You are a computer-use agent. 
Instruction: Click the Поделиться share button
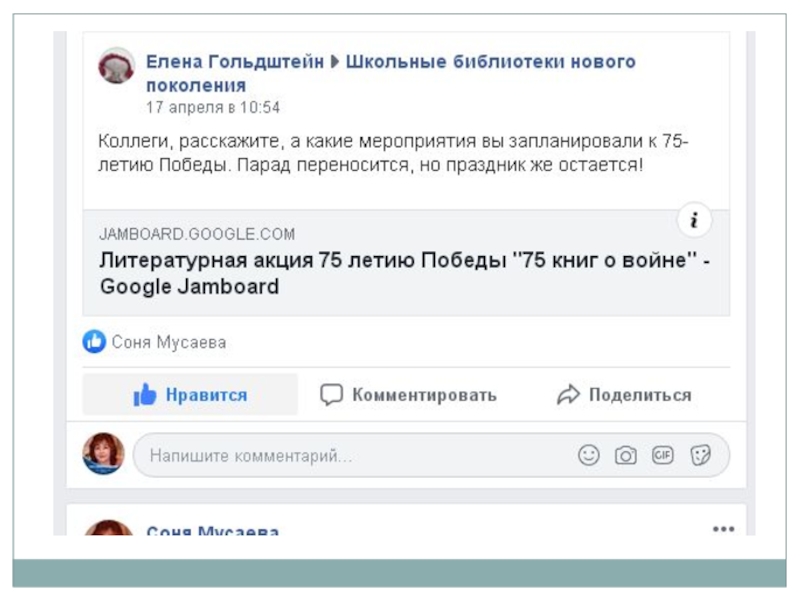pyautogui.click(x=624, y=395)
